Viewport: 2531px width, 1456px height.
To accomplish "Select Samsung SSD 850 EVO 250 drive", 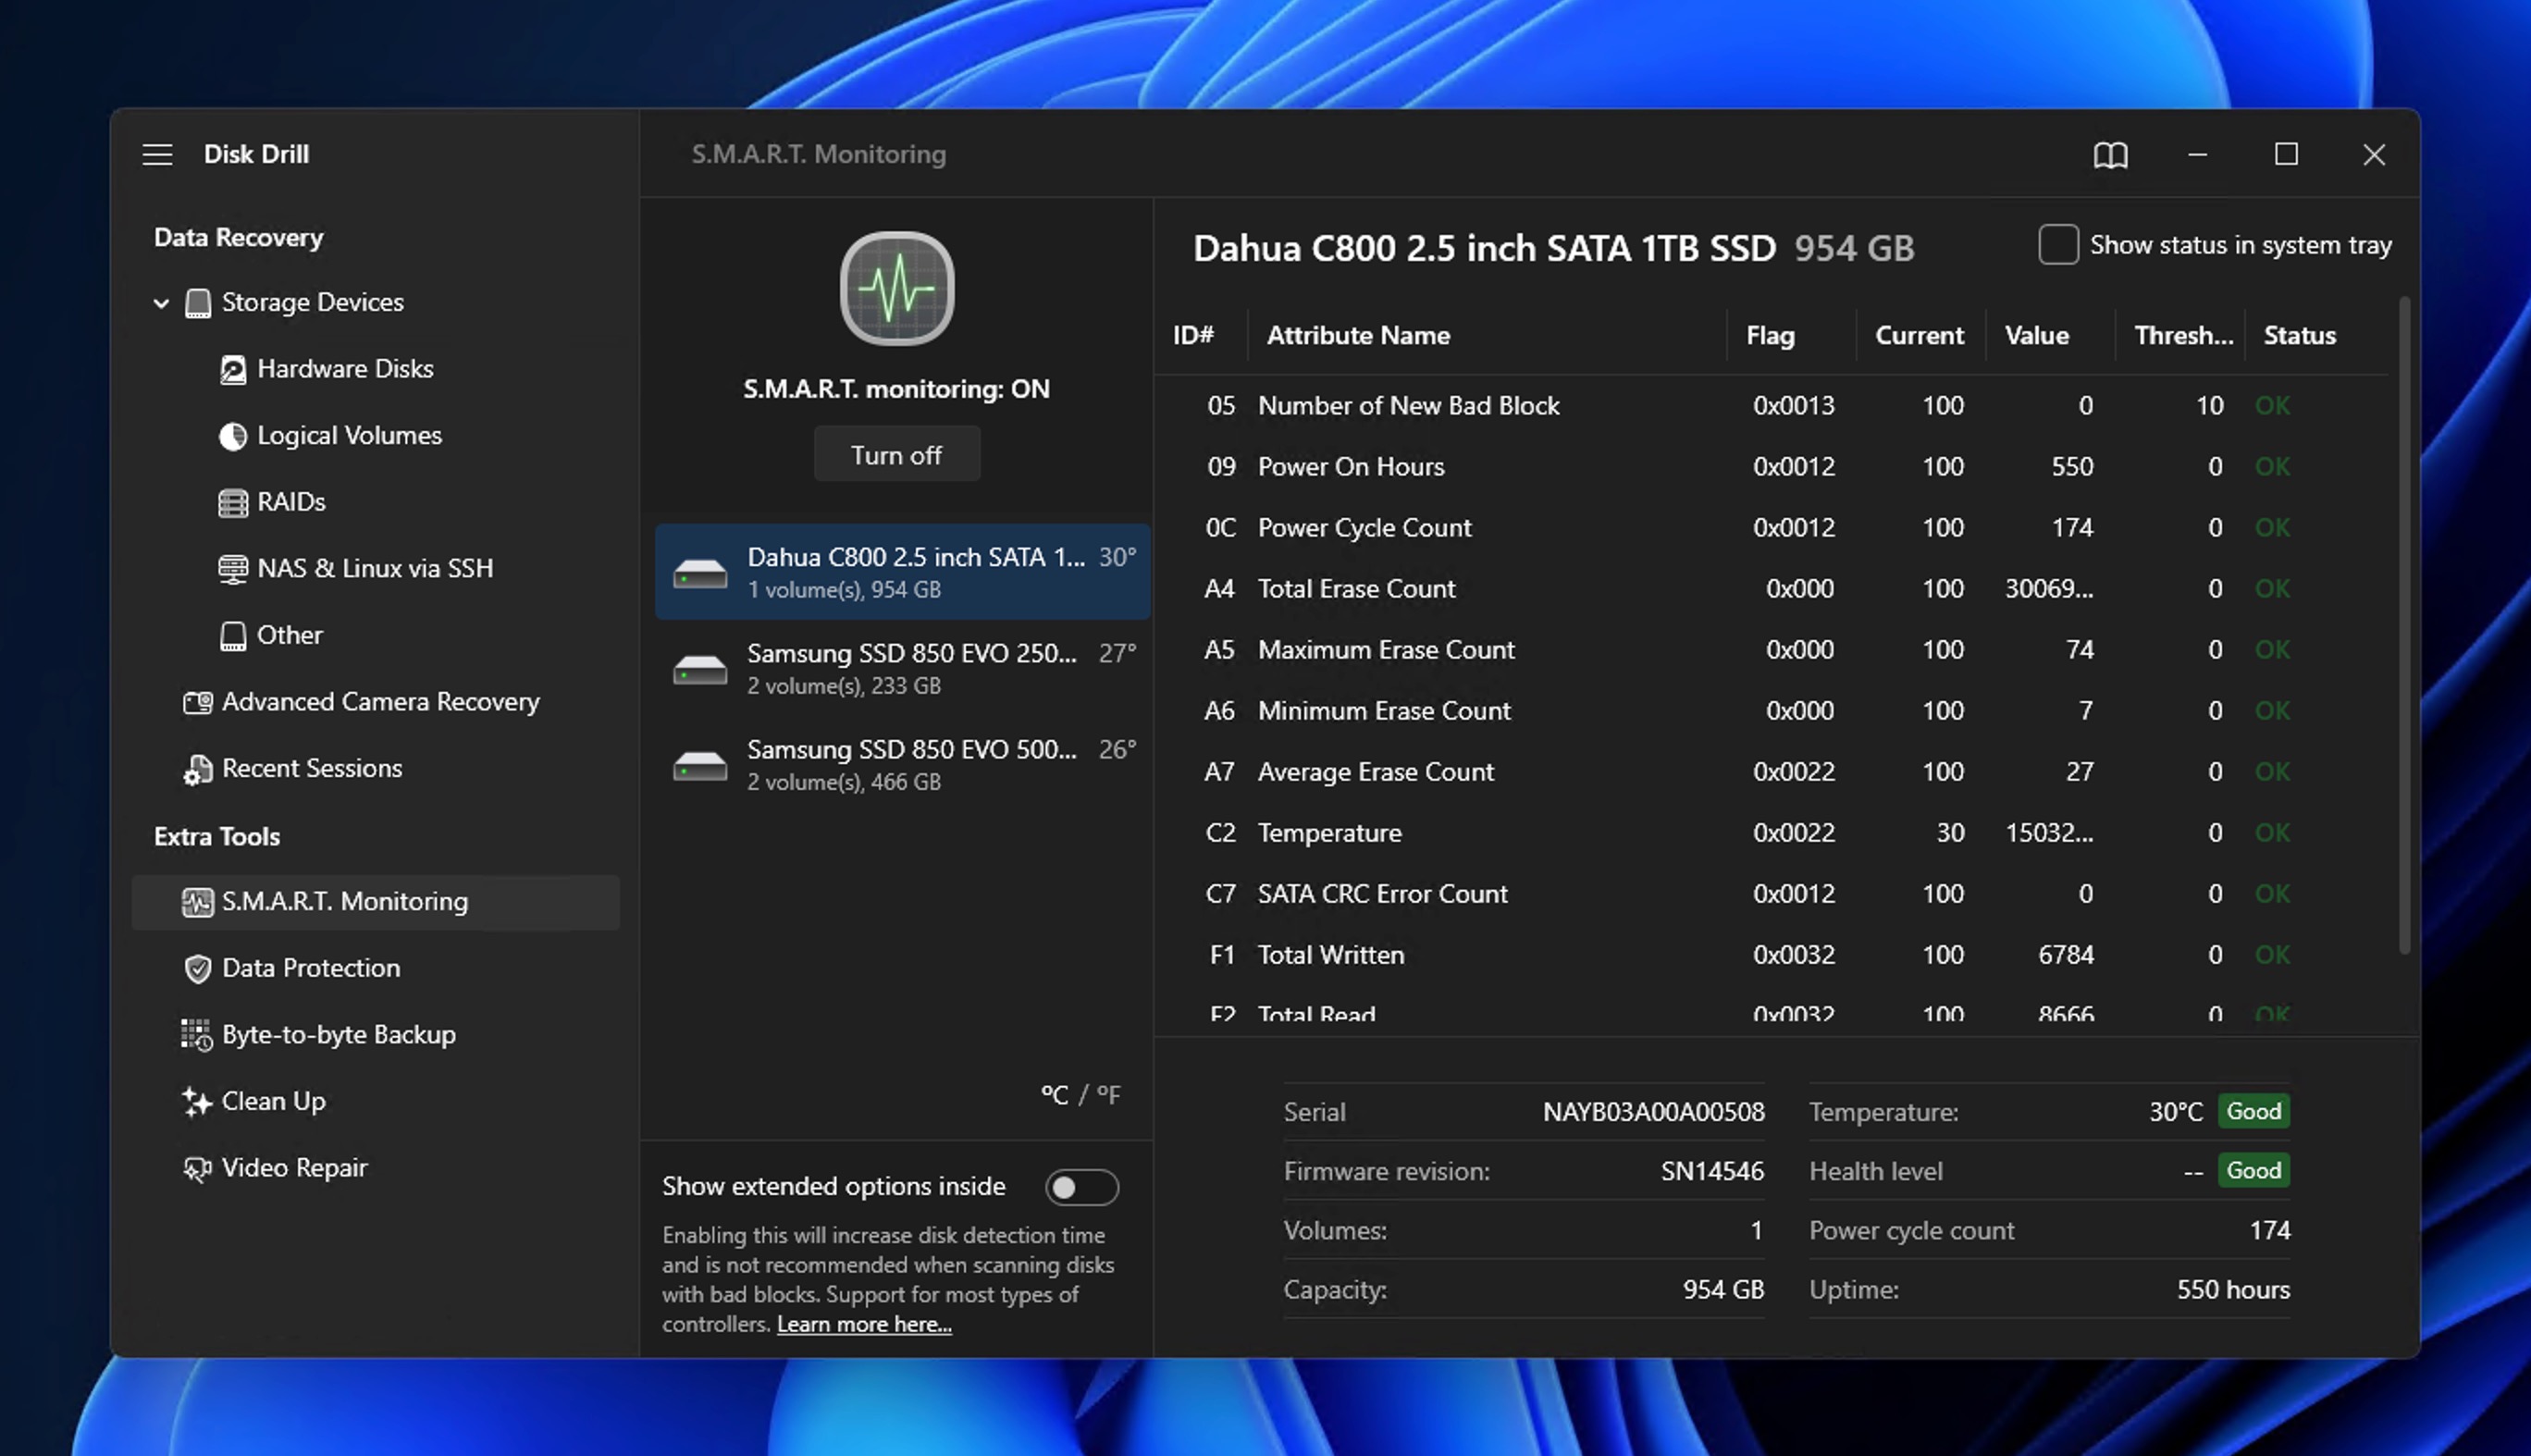I will [903, 668].
